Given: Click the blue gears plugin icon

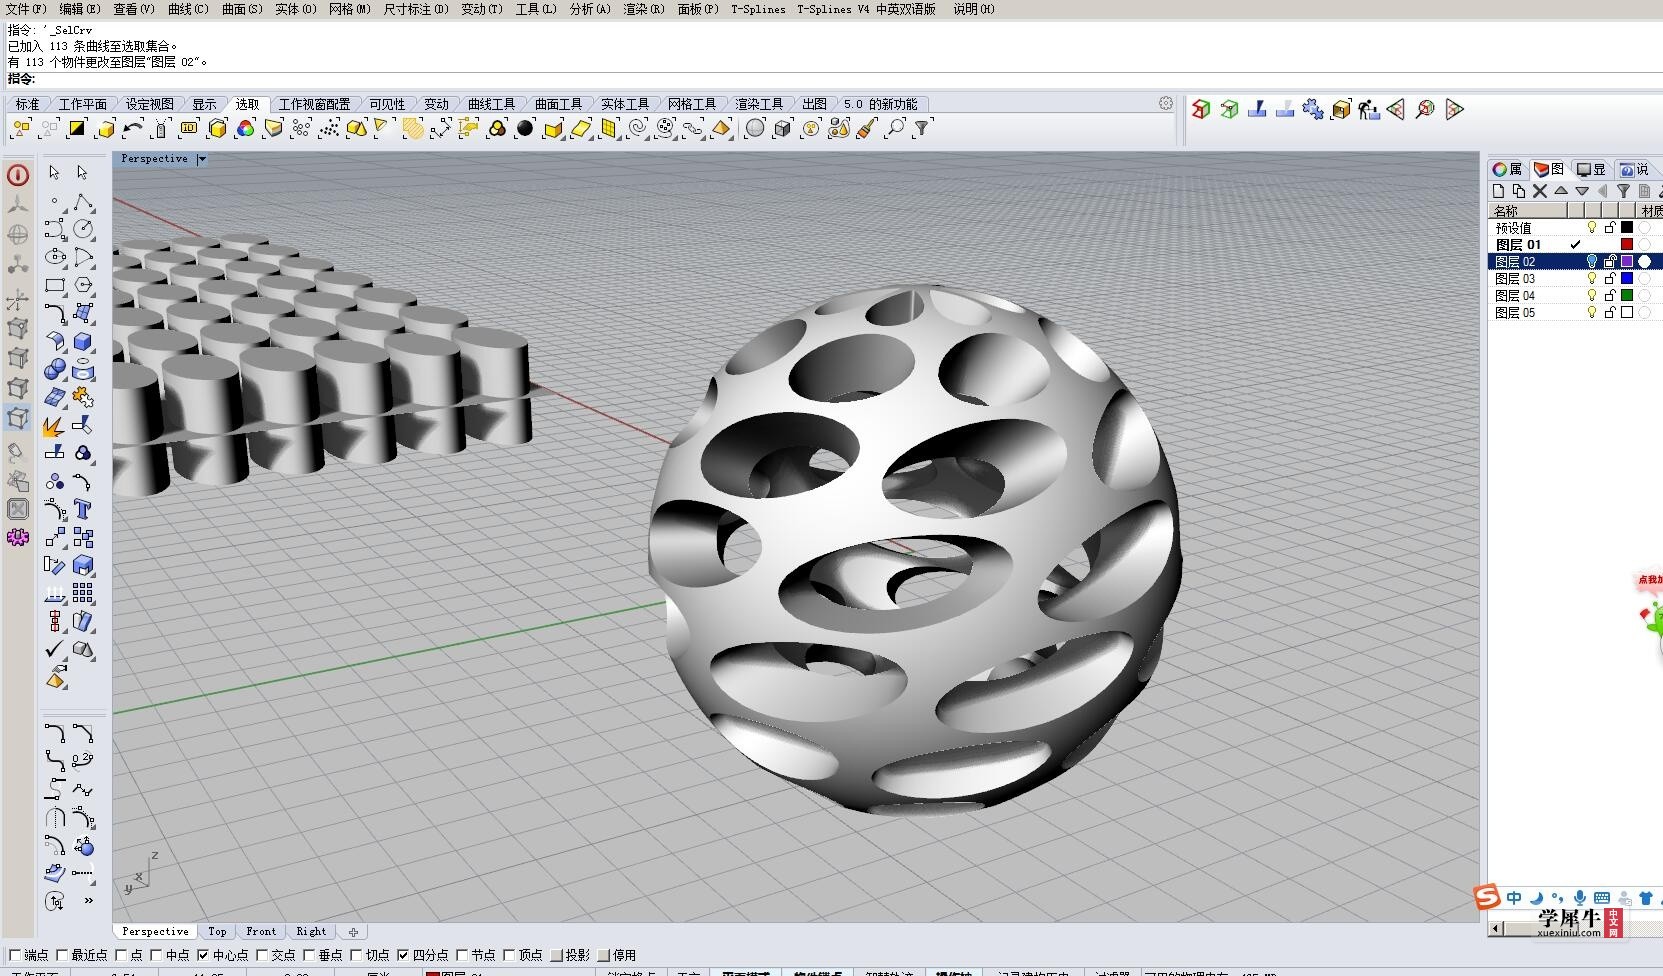Looking at the screenshot, I should pyautogui.click(x=1313, y=109).
